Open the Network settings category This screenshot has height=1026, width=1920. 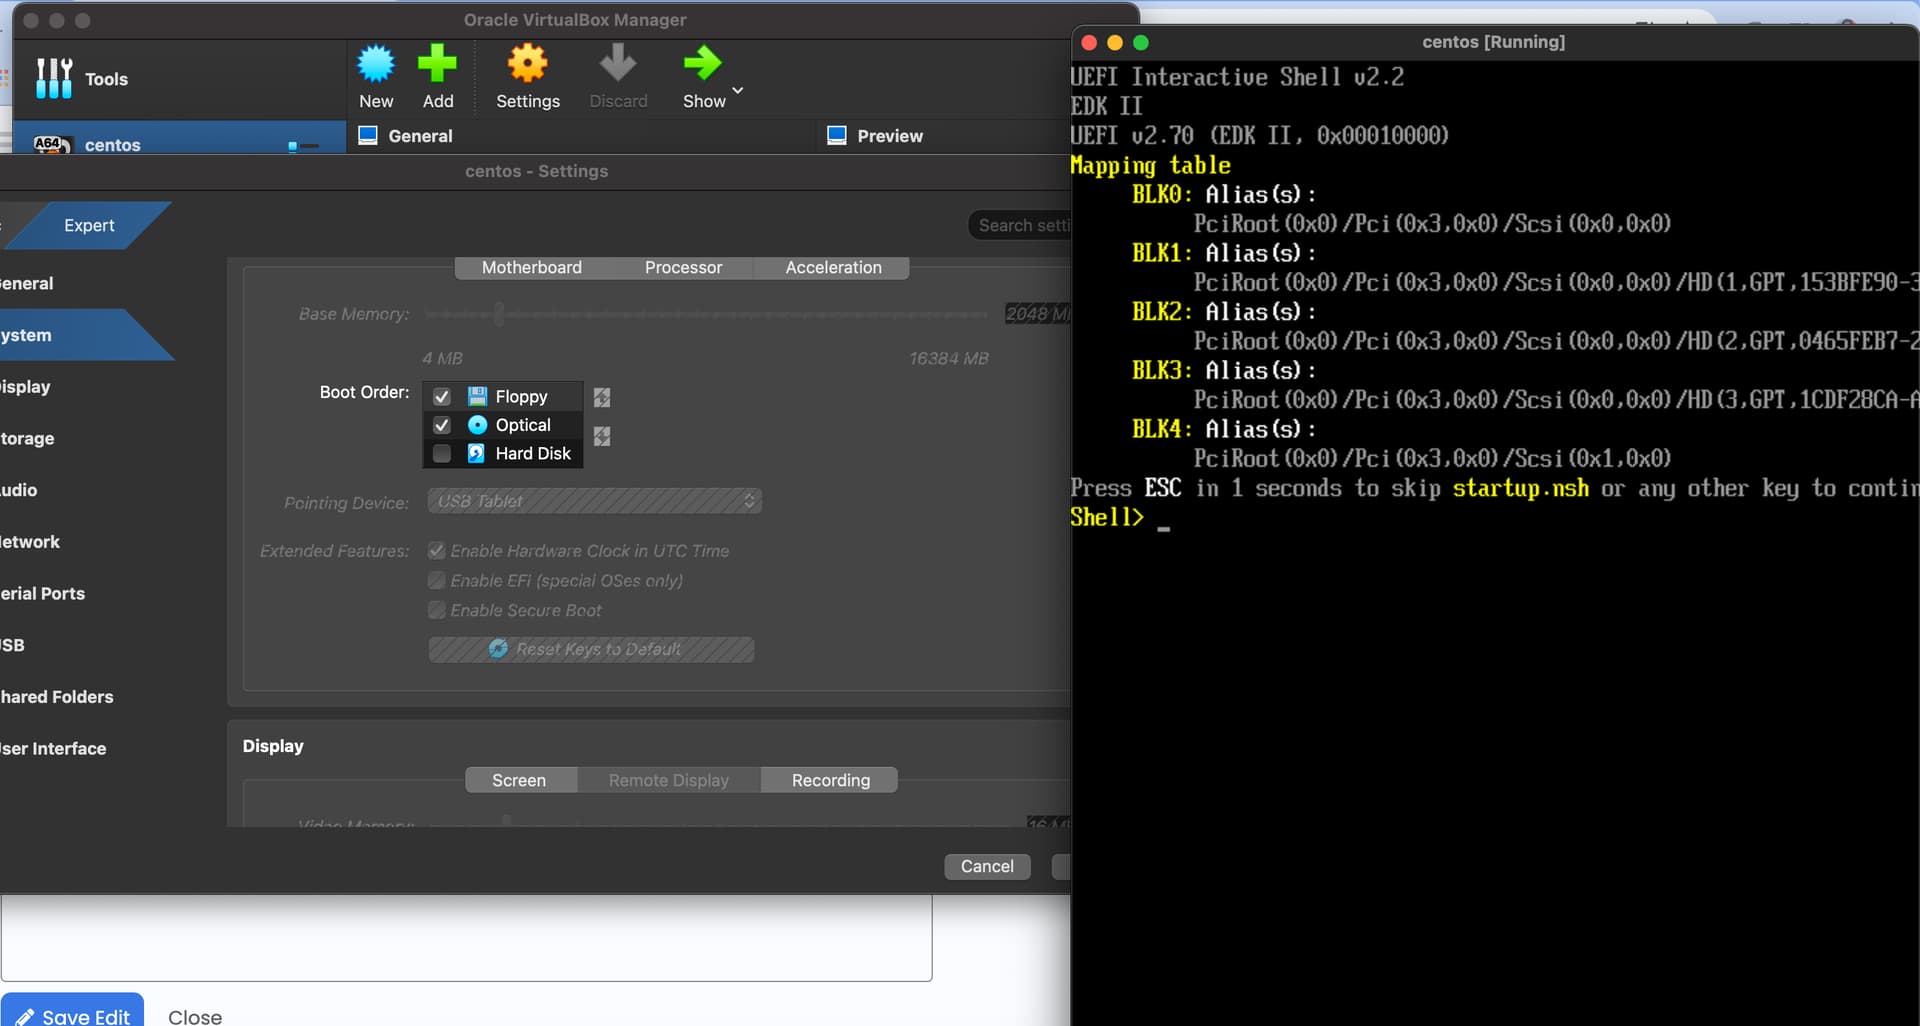tap(30, 542)
